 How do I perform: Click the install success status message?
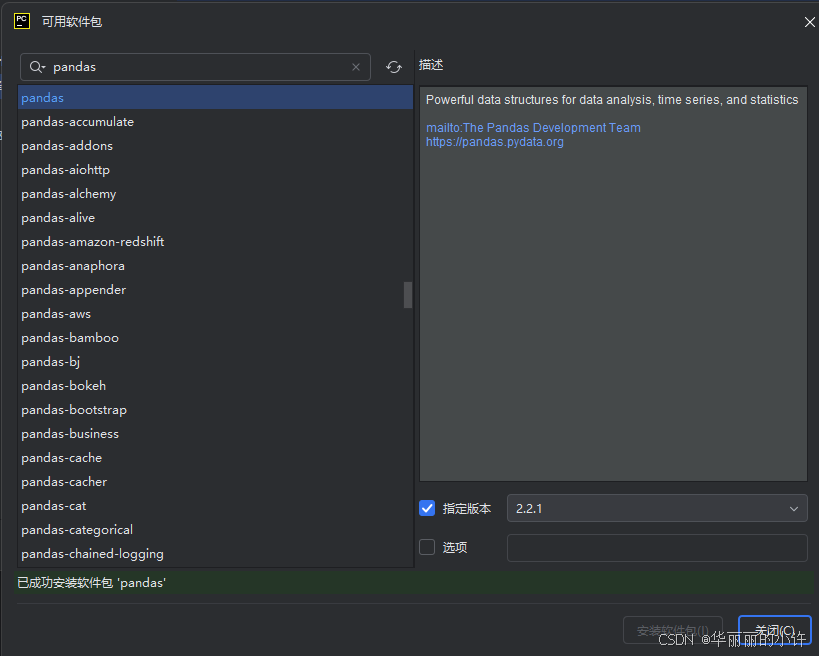91,583
